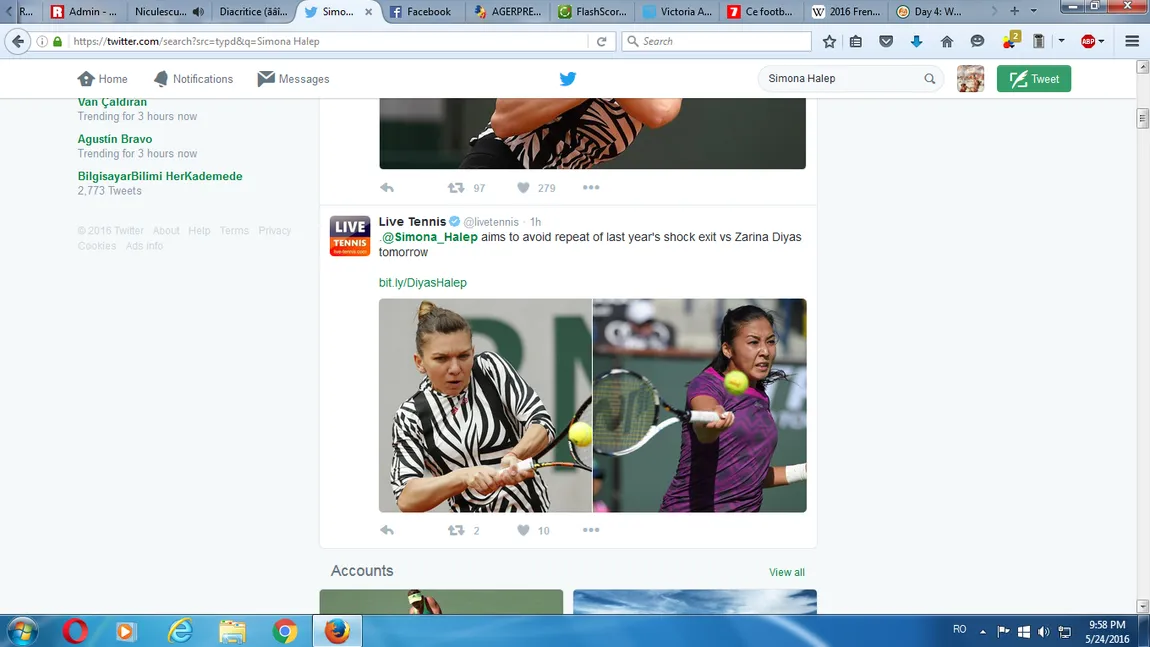The image size is (1150, 647).
Task: Retweet the Live Tennis tweet
Action: coord(456,530)
